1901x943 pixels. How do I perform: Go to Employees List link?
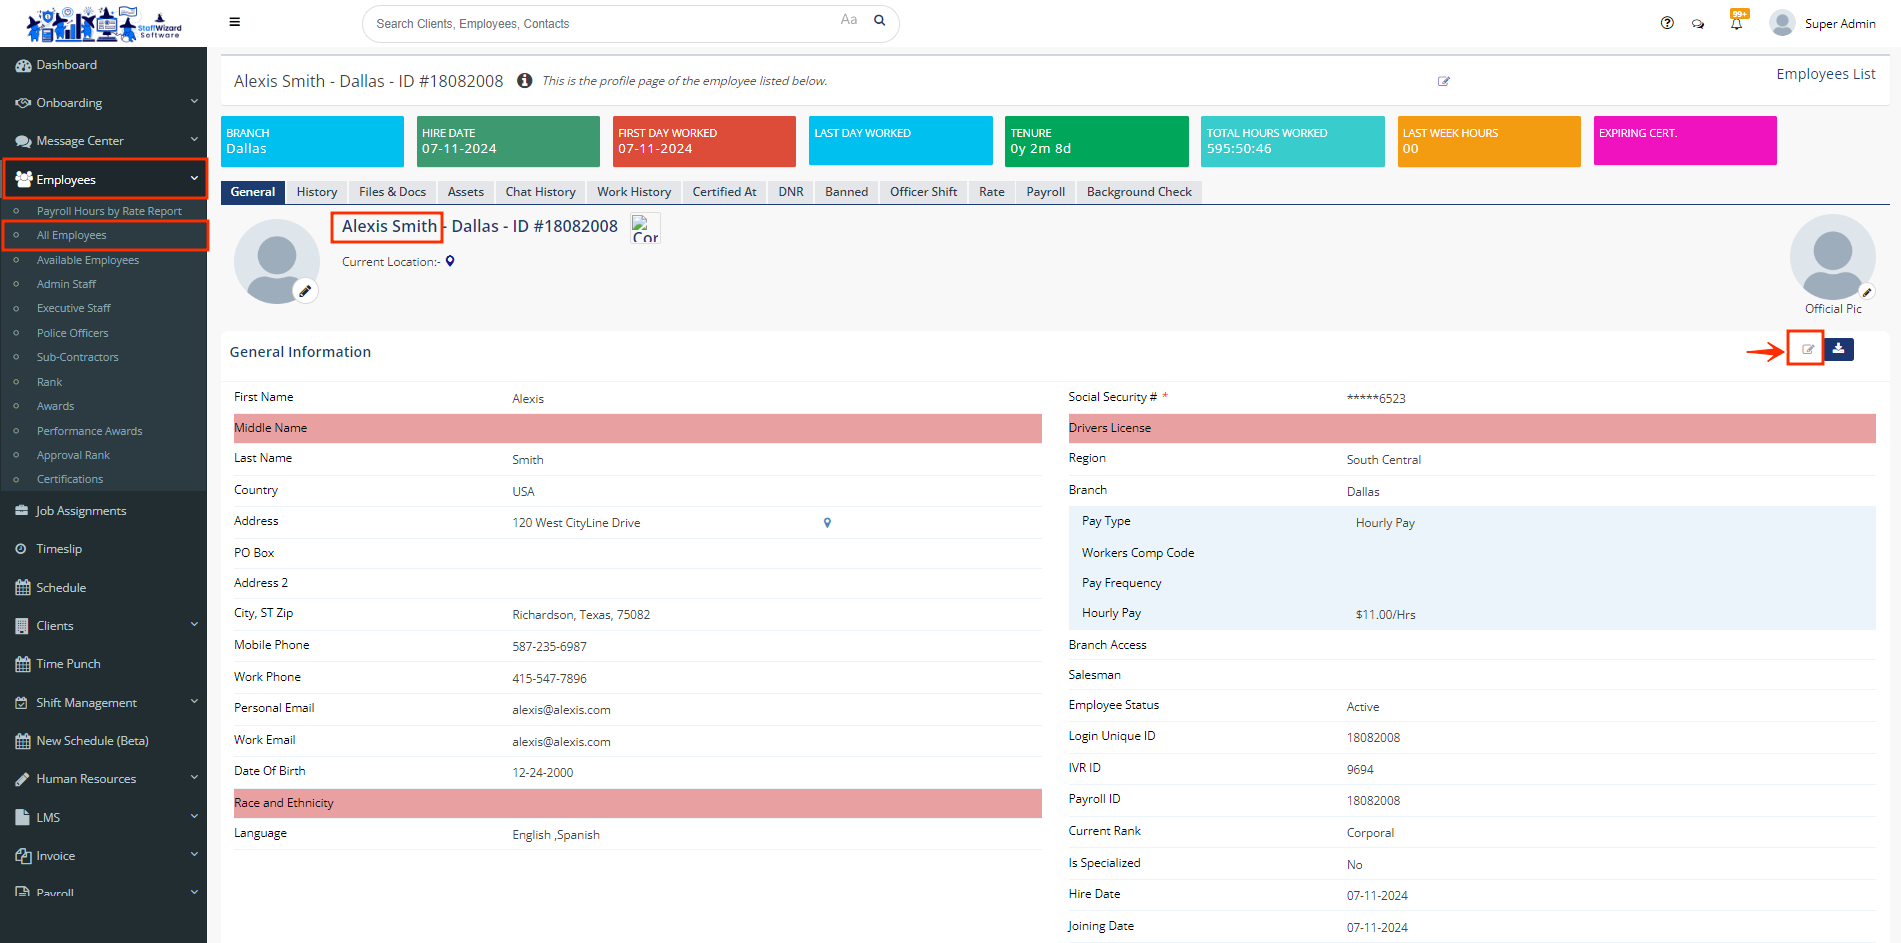tap(1825, 74)
